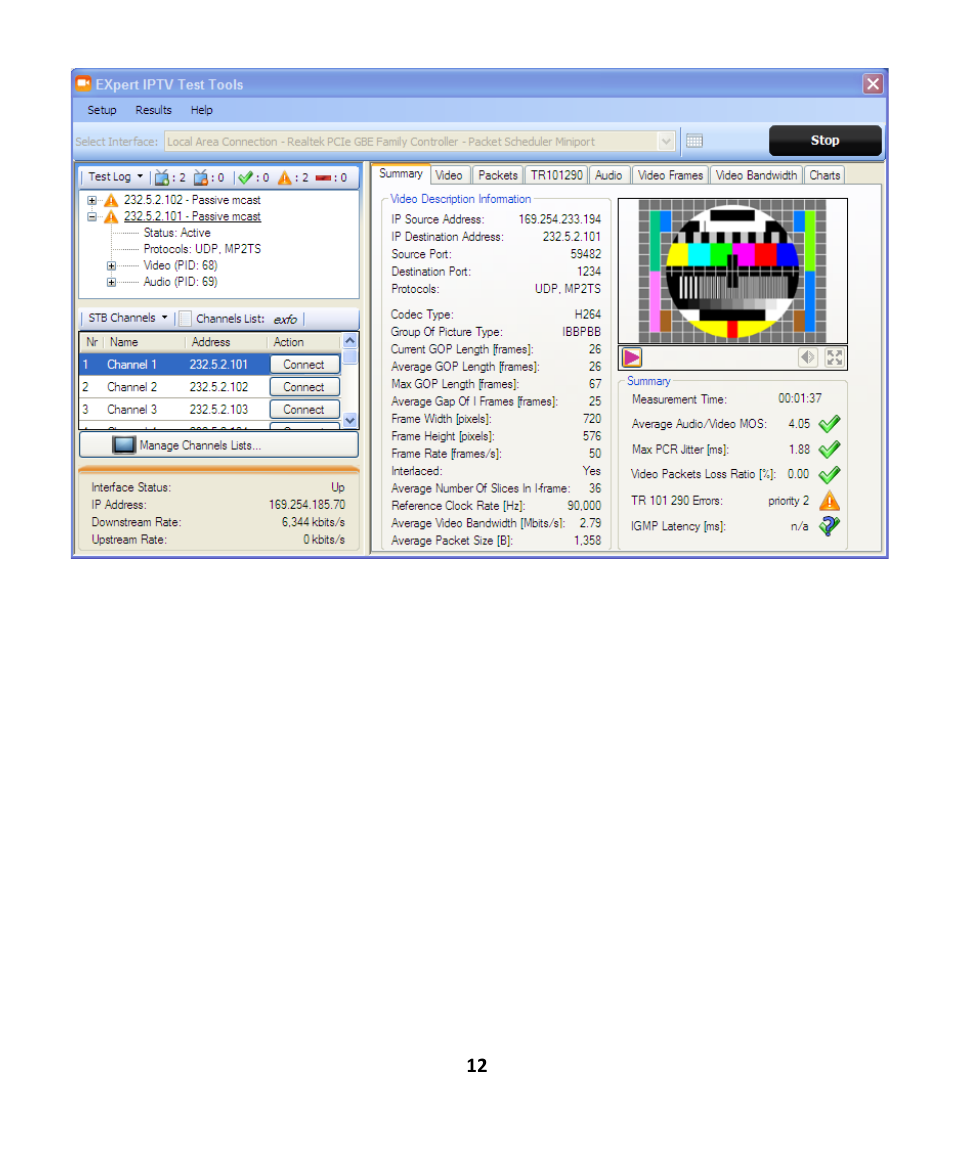Screen dimensions: 954x1159
Task: Click green checkmark next to Average Audio/Video MOS
Action: (829, 424)
